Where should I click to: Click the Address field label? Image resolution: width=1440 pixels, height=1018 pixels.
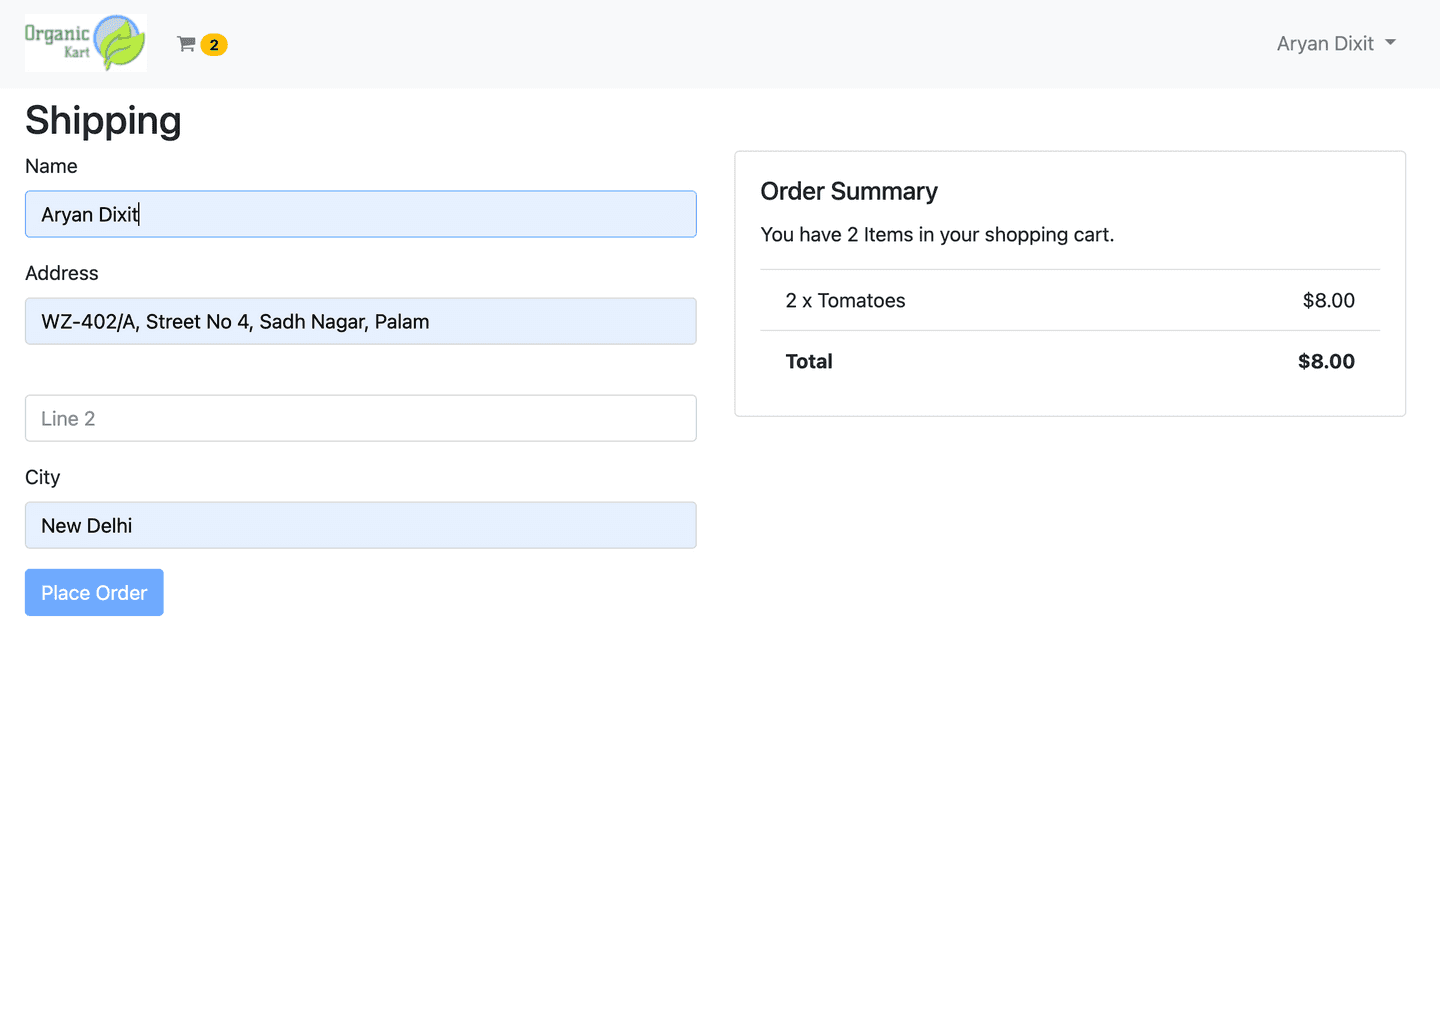pyautogui.click(x=62, y=273)
